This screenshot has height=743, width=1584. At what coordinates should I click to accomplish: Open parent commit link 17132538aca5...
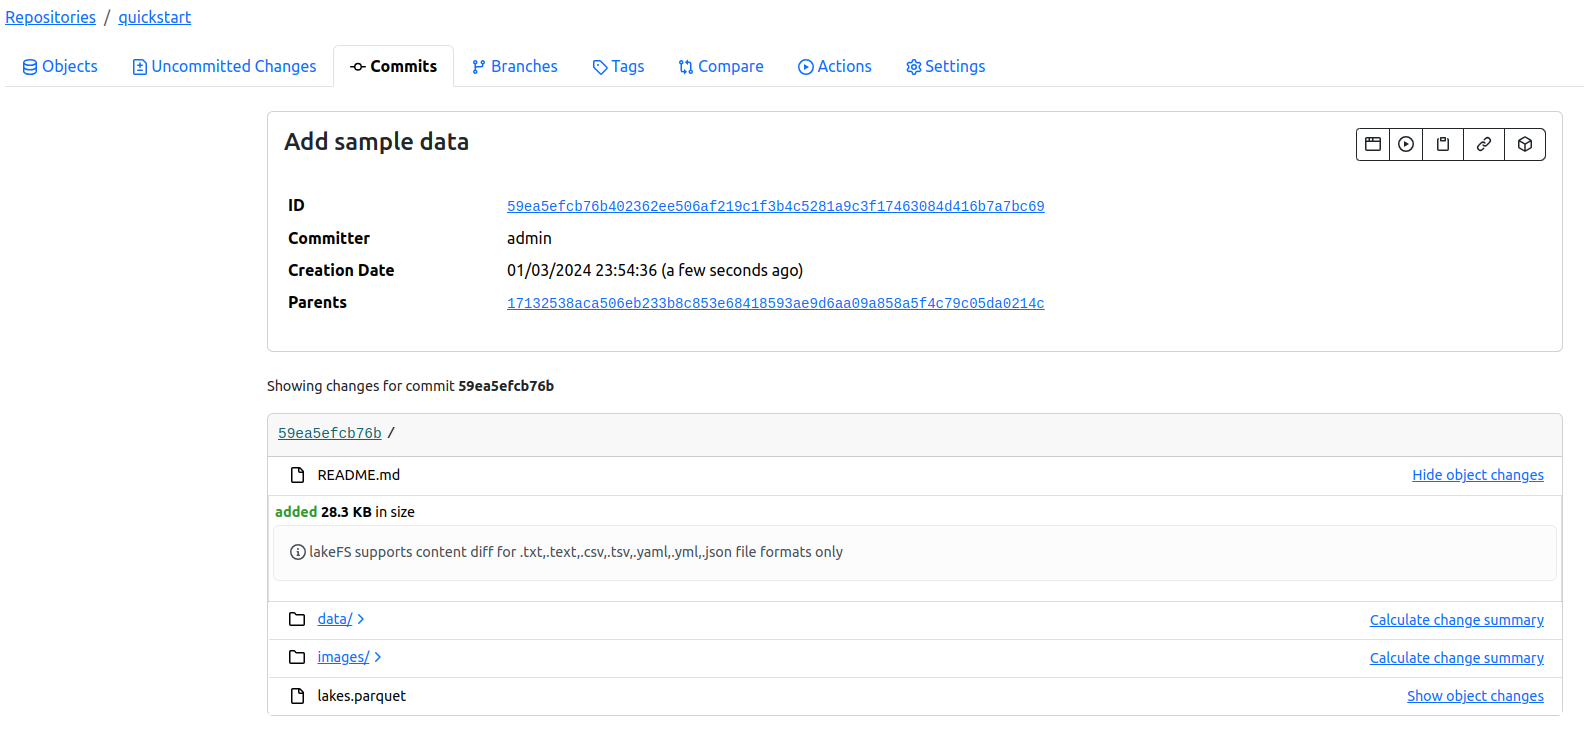point(776,303)
